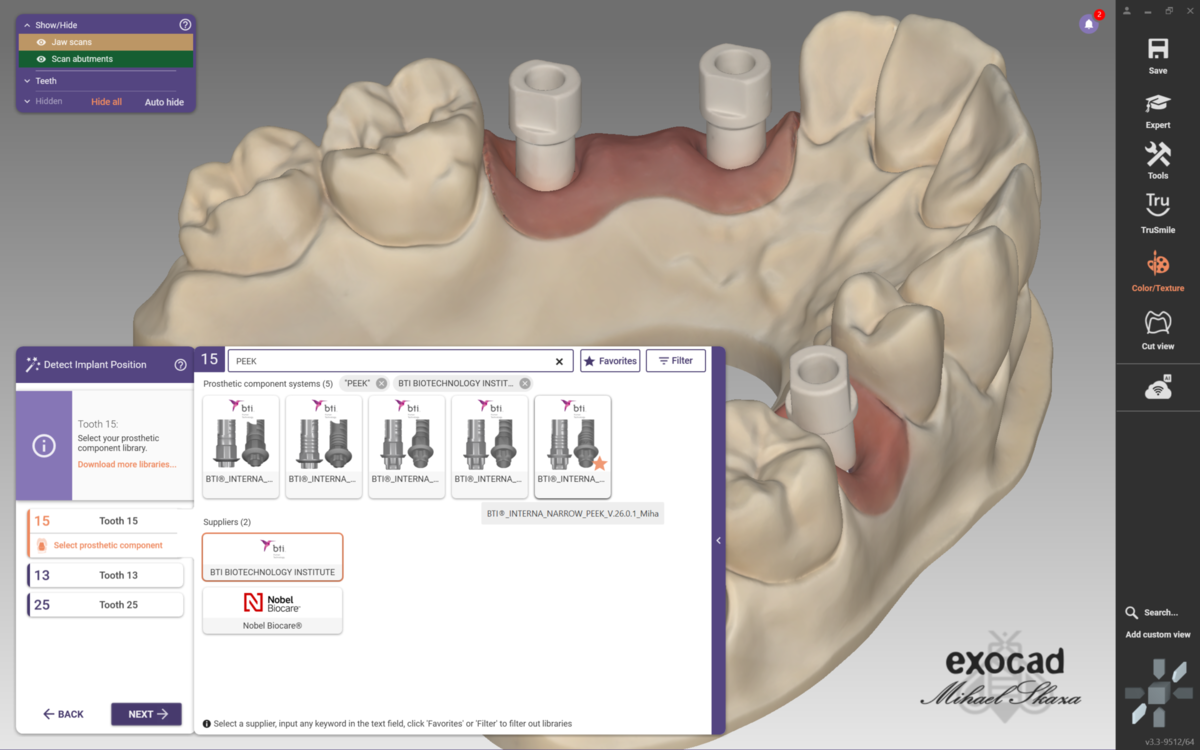Open the Download more libraries link
The image size is (1200, 750).
[127, 465]
